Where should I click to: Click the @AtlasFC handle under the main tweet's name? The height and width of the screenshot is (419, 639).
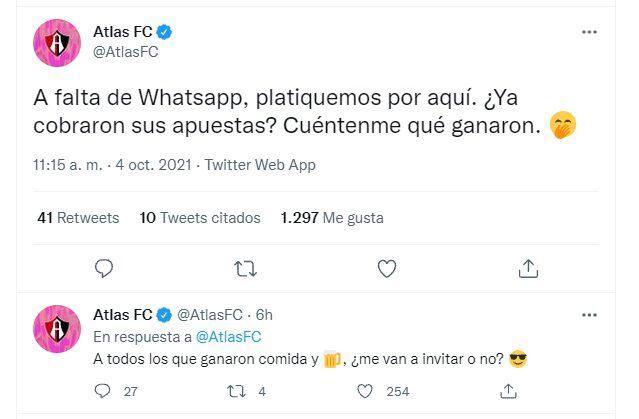coord(126,52)
